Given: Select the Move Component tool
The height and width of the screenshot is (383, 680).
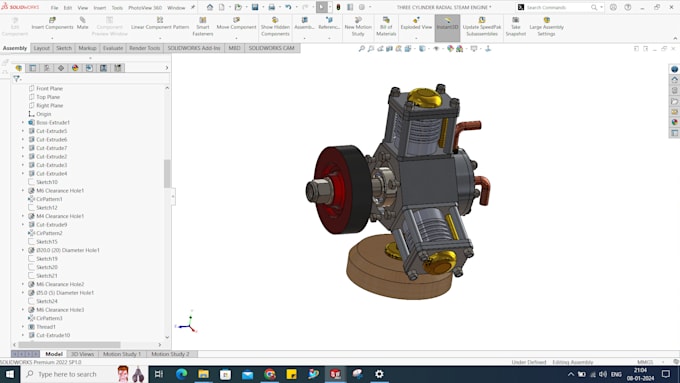Looking at the screenshot, I should click(236, 23).
